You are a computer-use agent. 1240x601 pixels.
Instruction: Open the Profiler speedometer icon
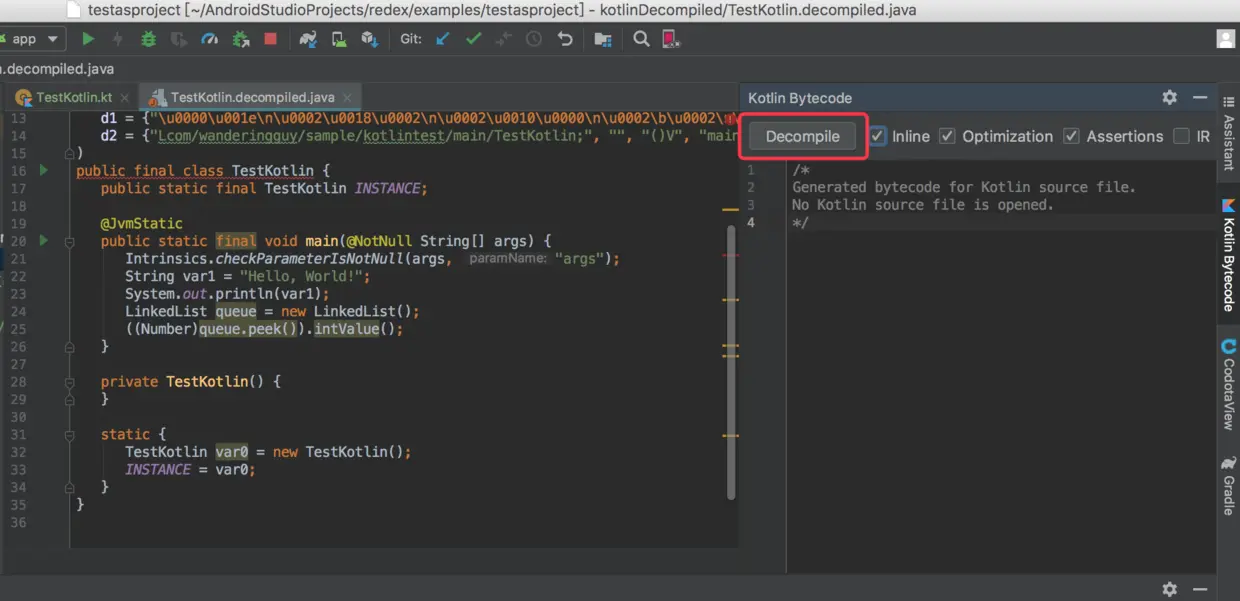[x=207, y=39]
